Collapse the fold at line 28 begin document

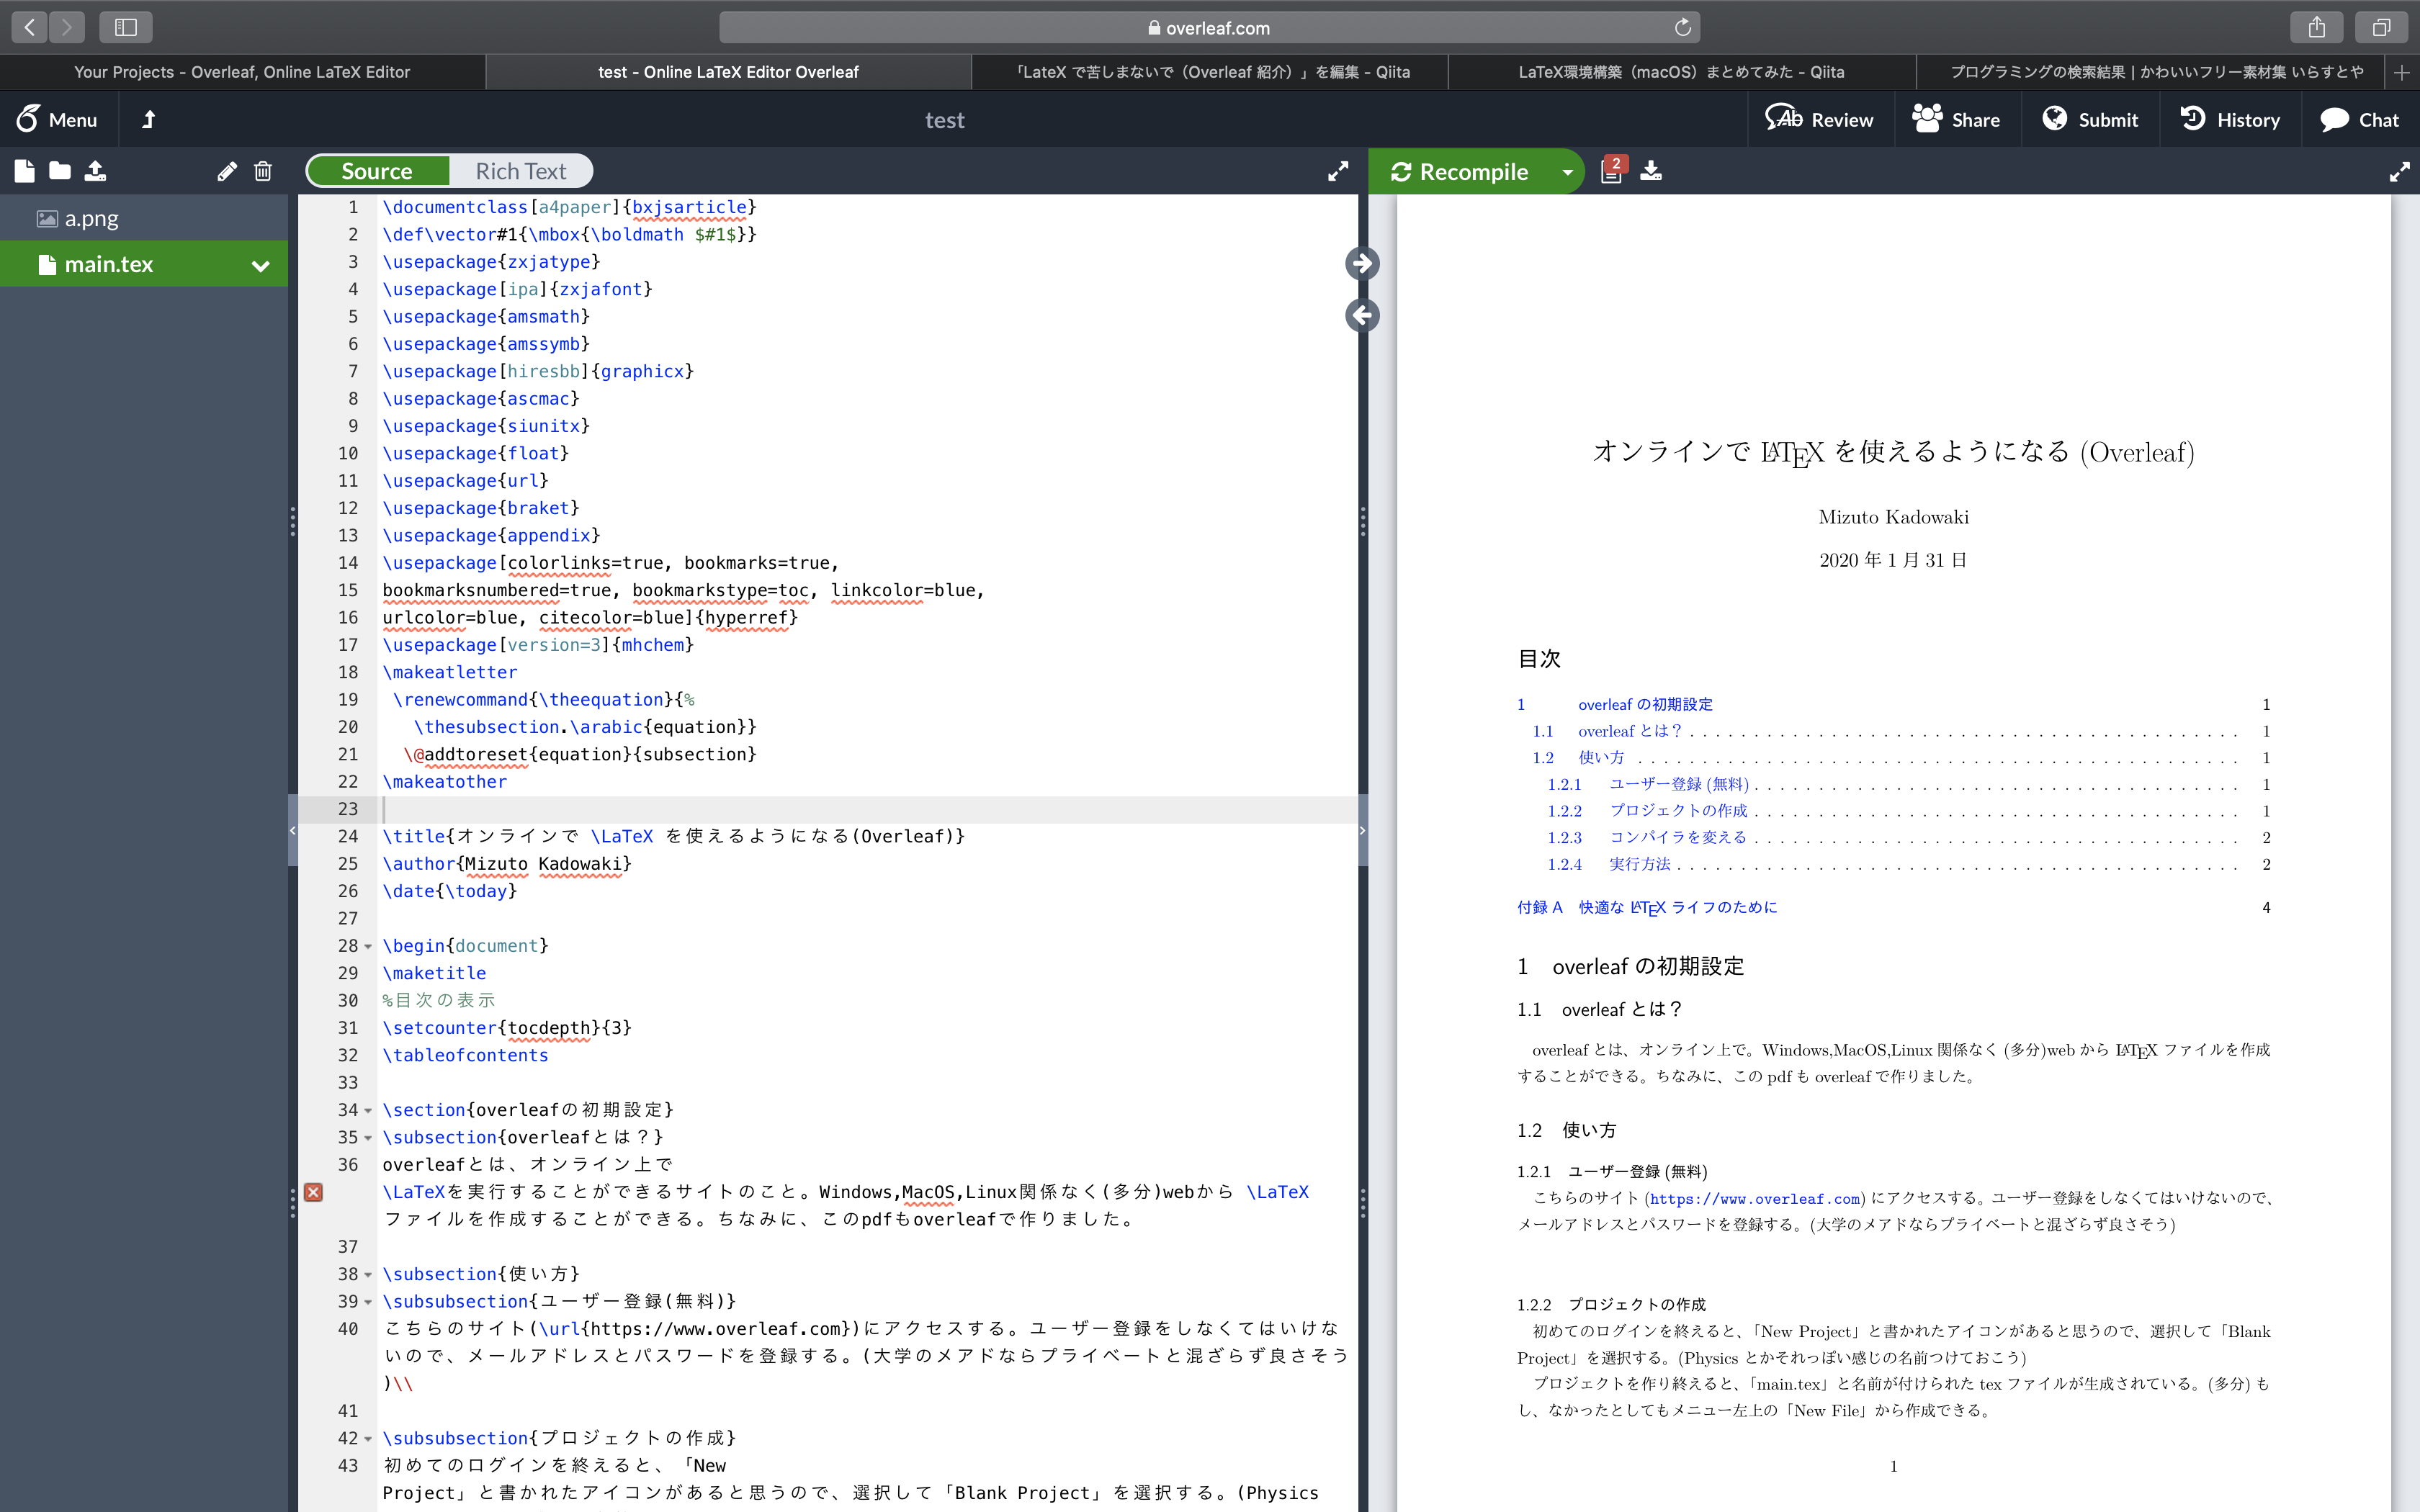click(x=368, y=947)
